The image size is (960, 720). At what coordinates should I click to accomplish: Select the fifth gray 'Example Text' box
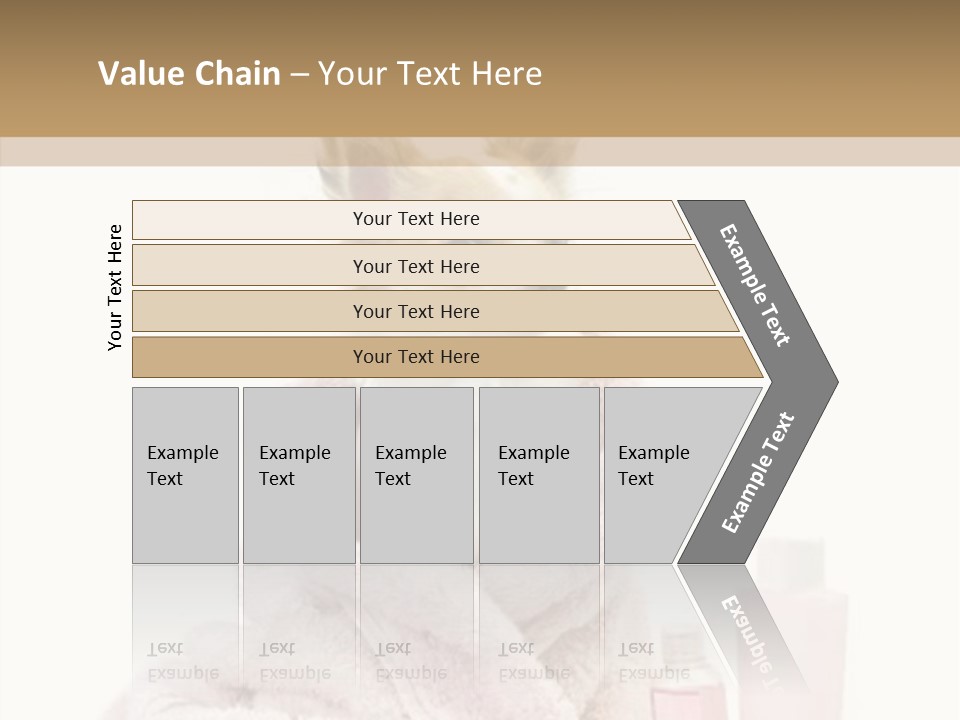661,475
